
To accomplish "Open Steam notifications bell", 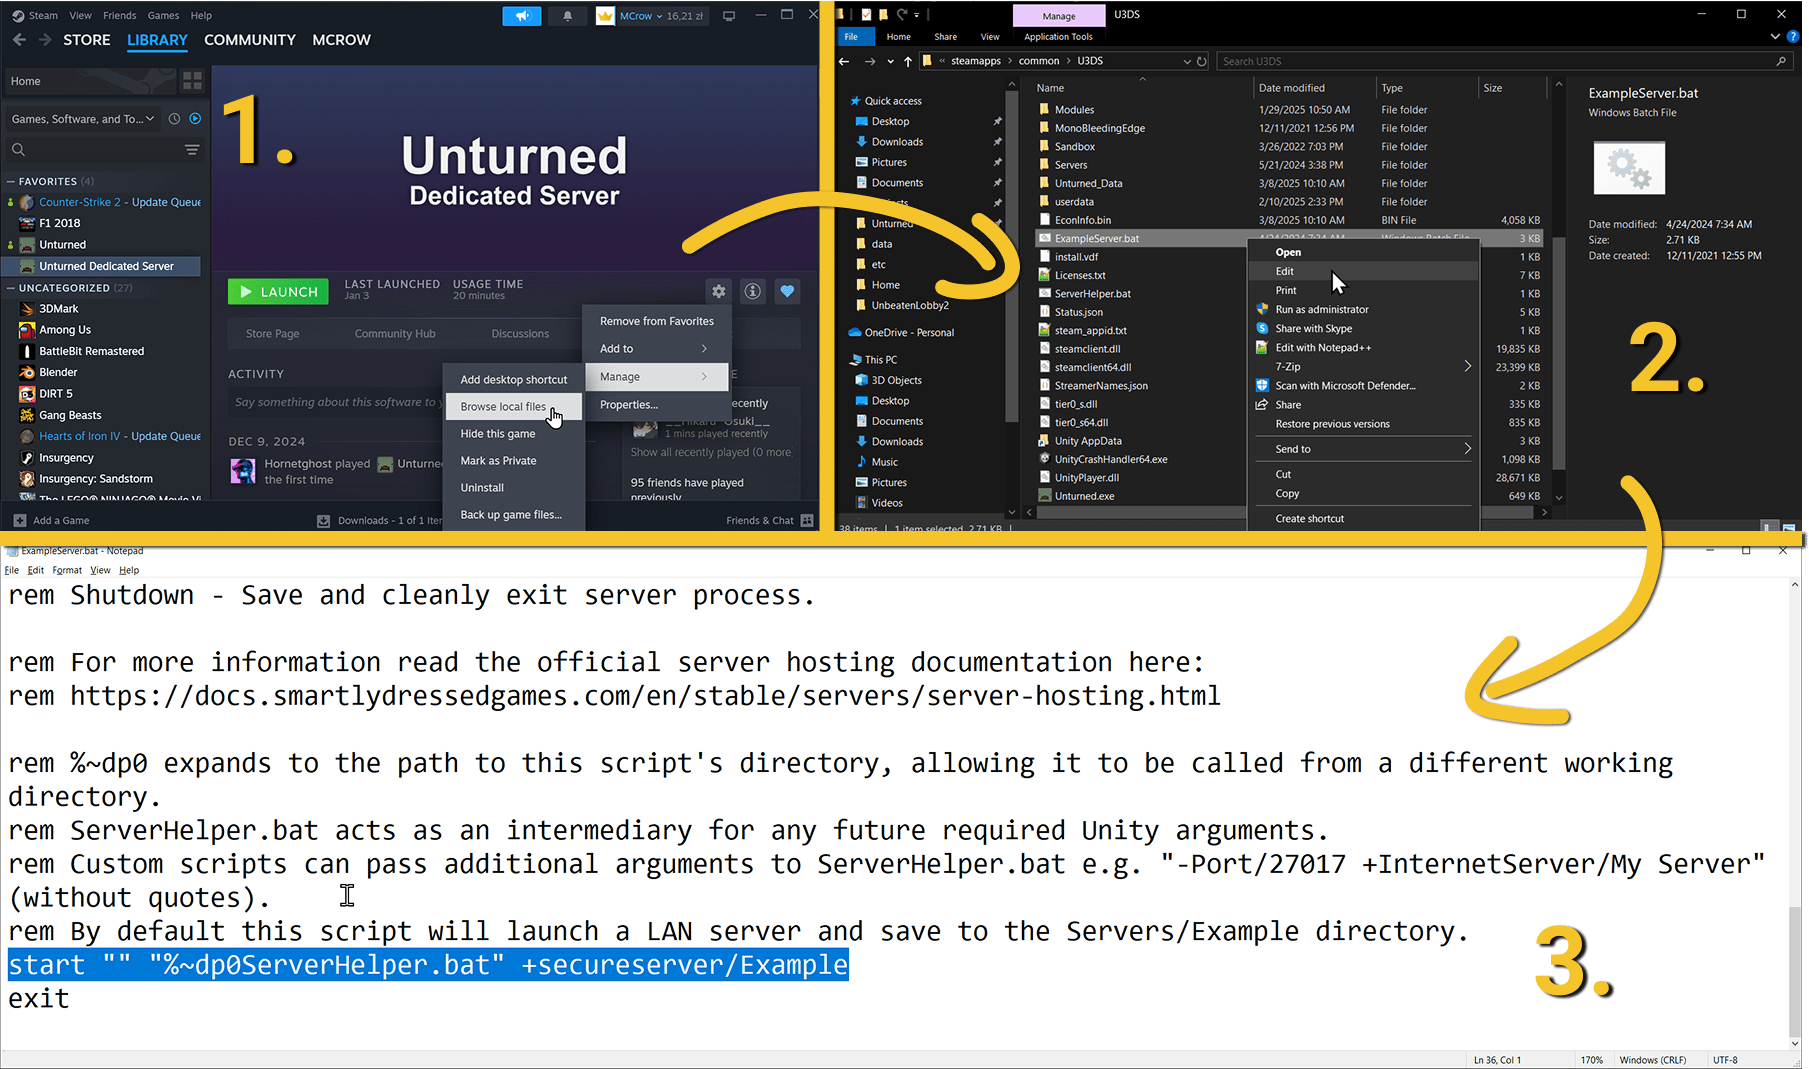I will pyautogui.click(x=566, y=15).
